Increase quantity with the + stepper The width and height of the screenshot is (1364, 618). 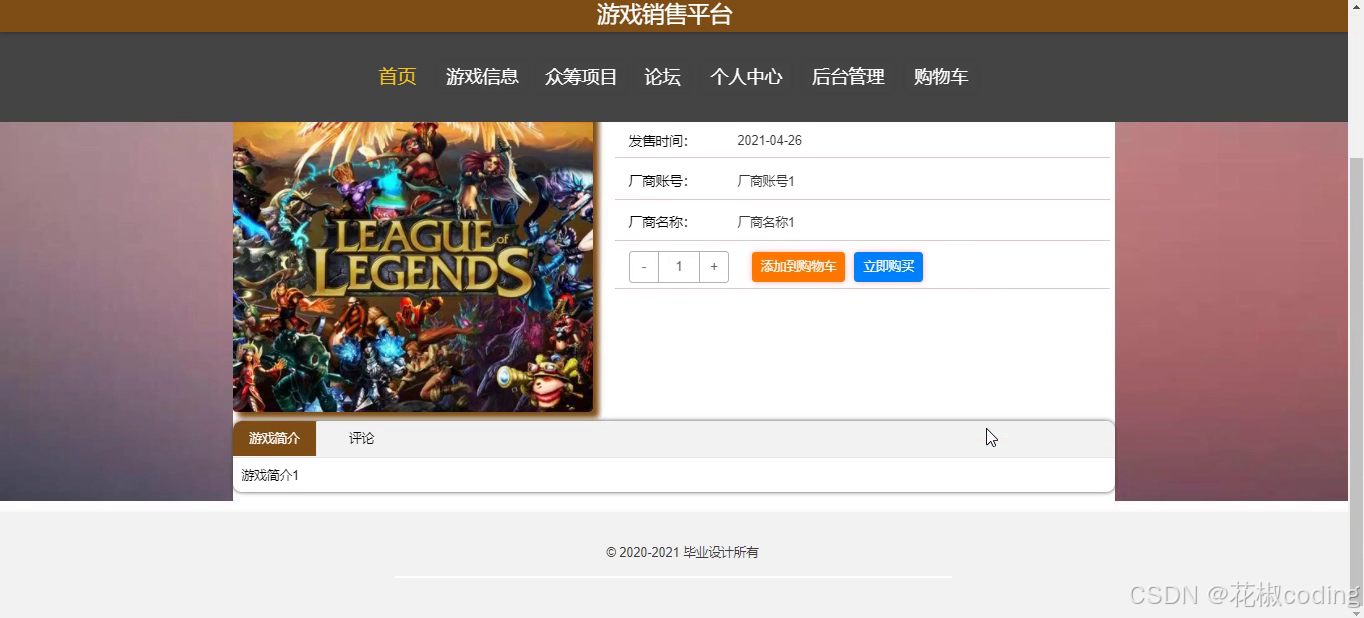click(x=713, y=266)
